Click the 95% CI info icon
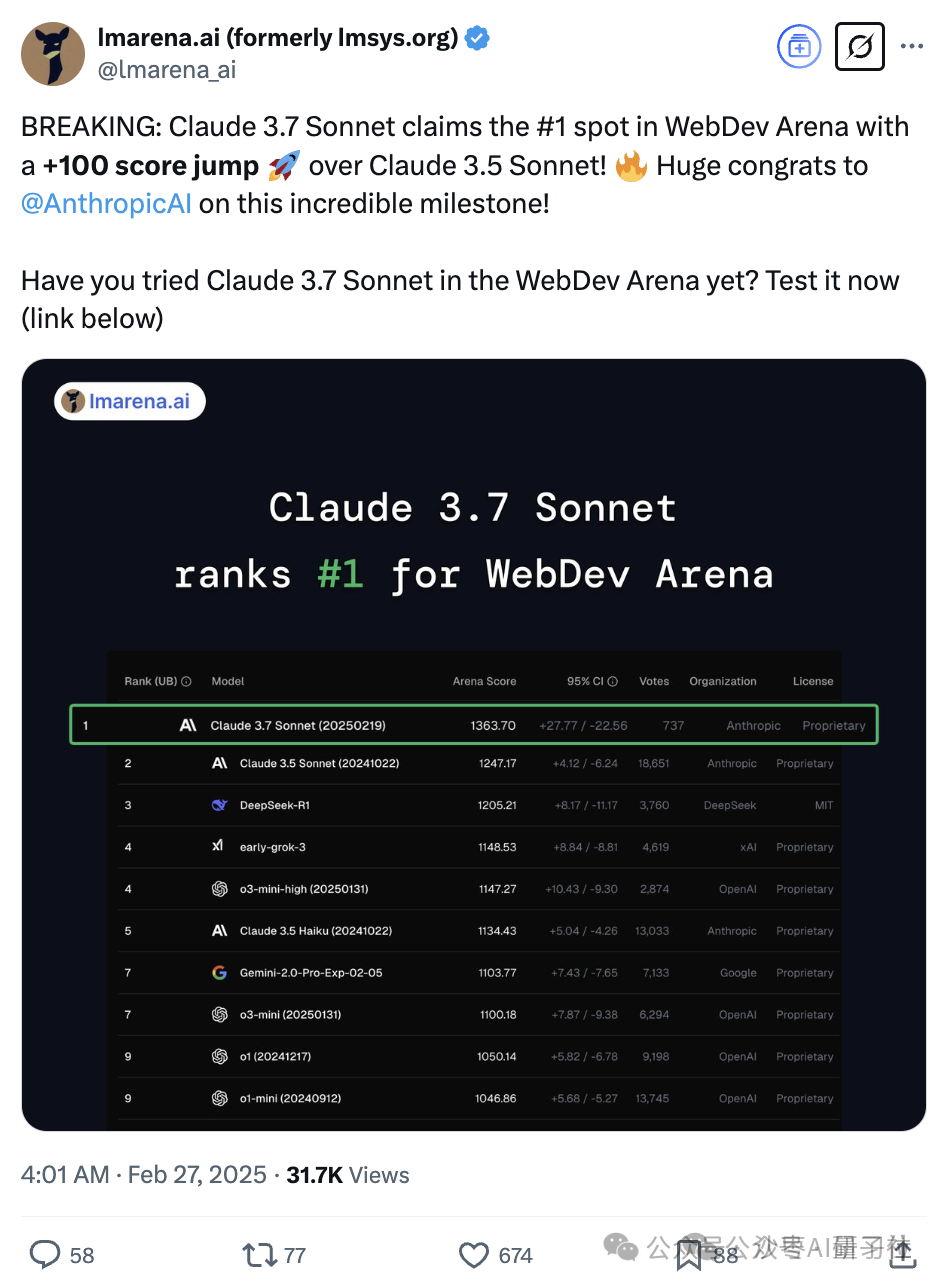The height and width of the screenshot is (1286, 942). click(613, 681)
